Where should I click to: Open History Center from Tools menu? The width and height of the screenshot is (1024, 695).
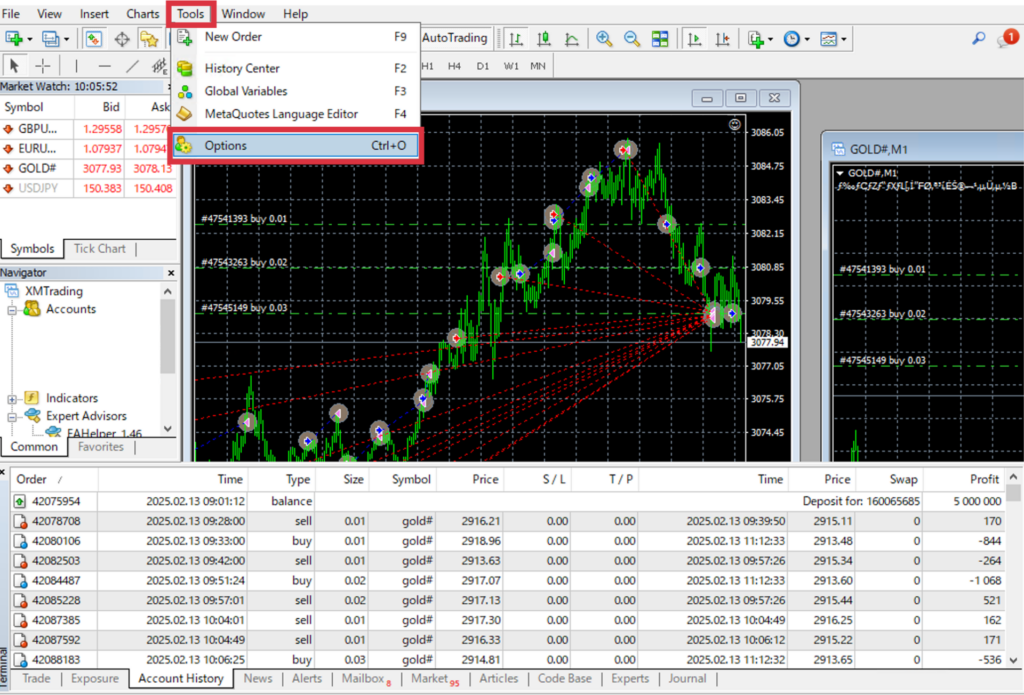[296, 68]
